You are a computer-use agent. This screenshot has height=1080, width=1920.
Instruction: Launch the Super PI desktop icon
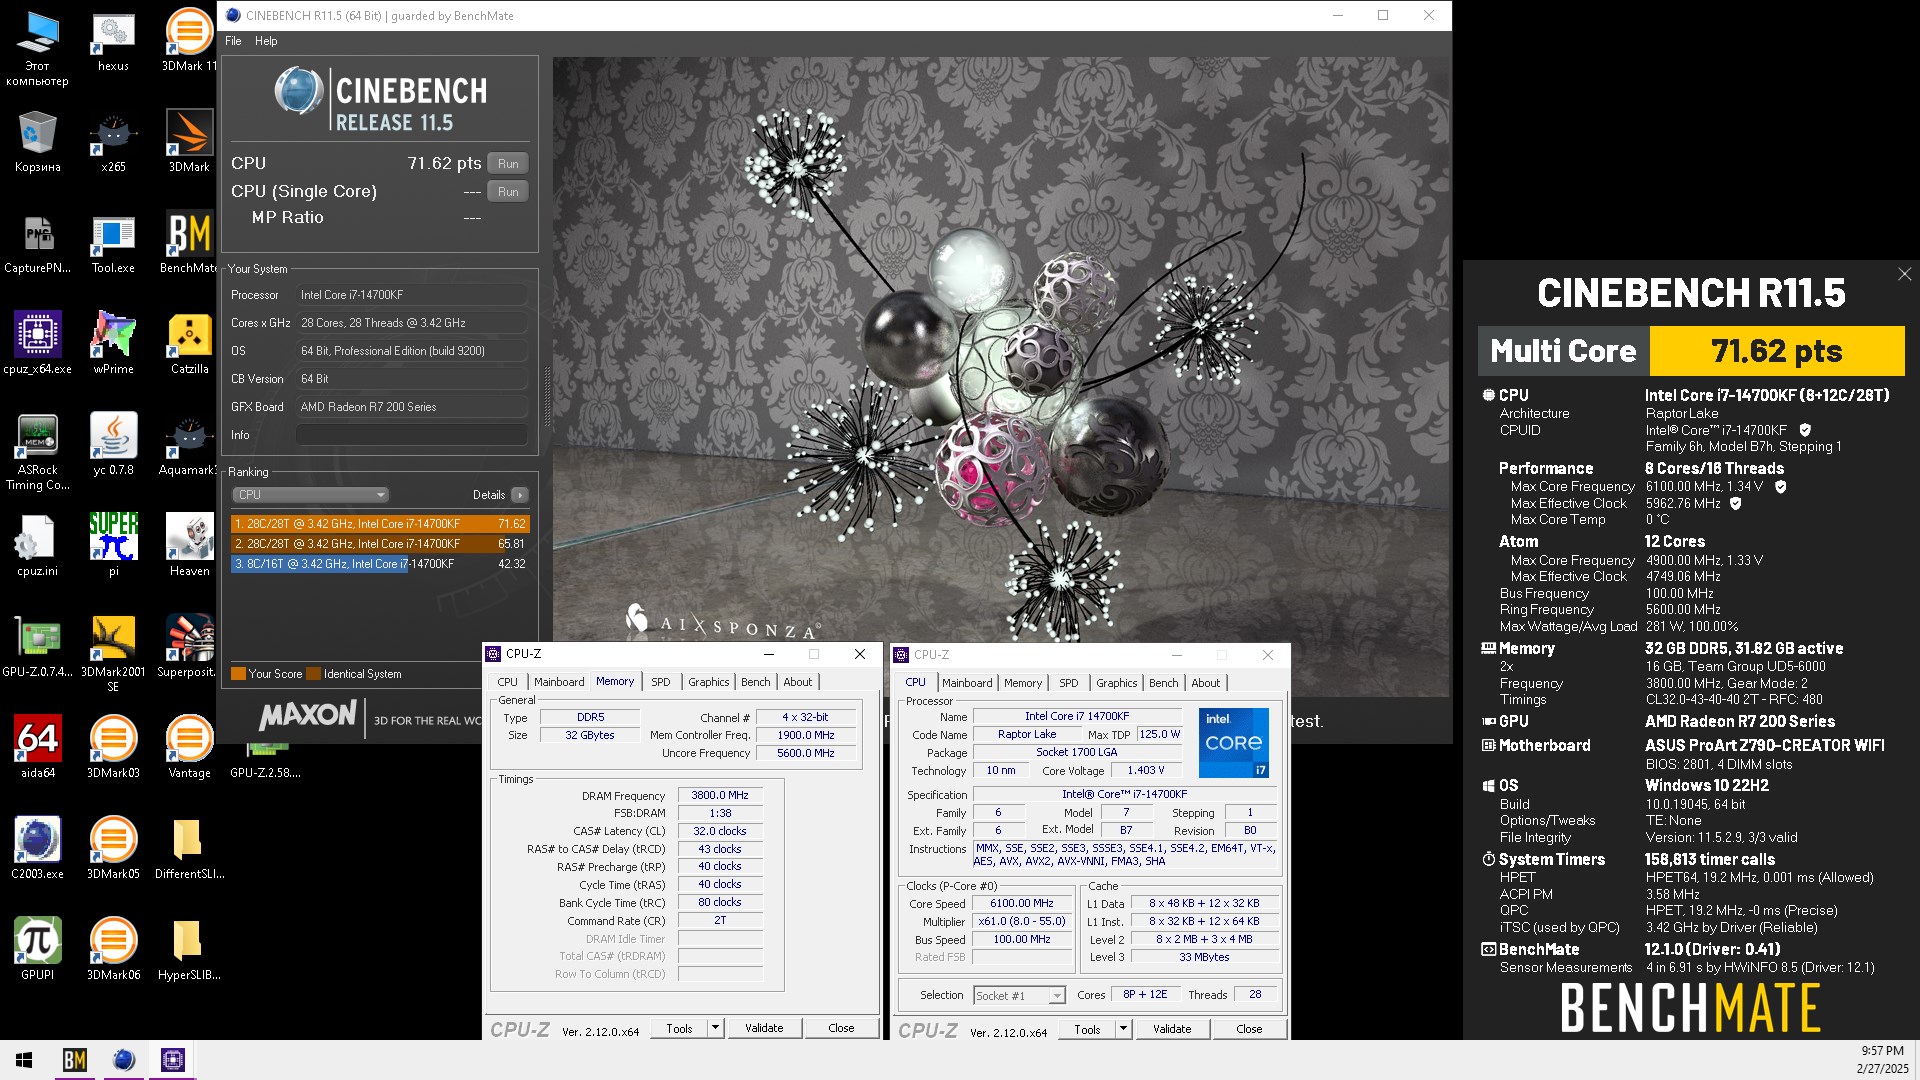click(113, 546)
